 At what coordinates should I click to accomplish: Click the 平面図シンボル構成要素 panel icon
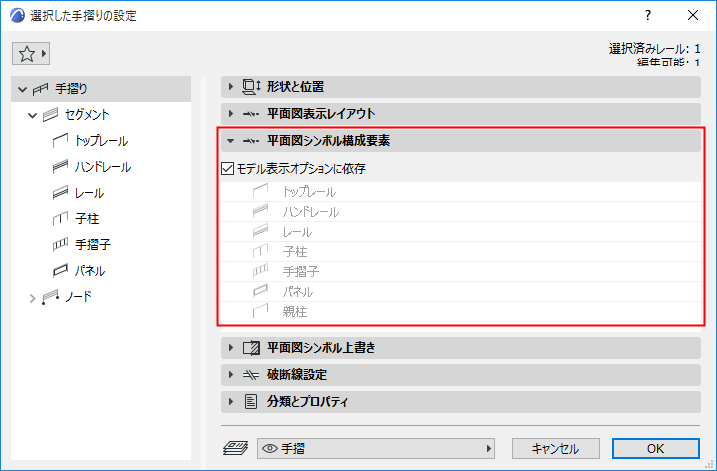251,141
